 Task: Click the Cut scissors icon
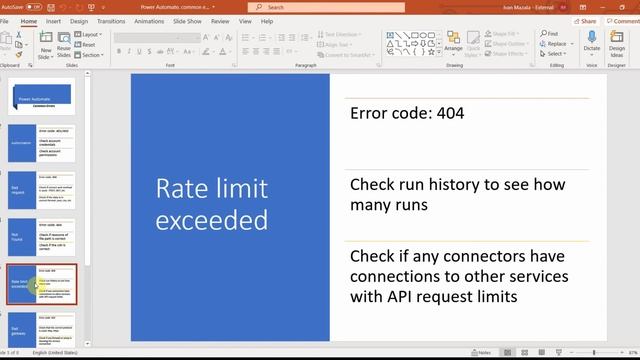18,35
